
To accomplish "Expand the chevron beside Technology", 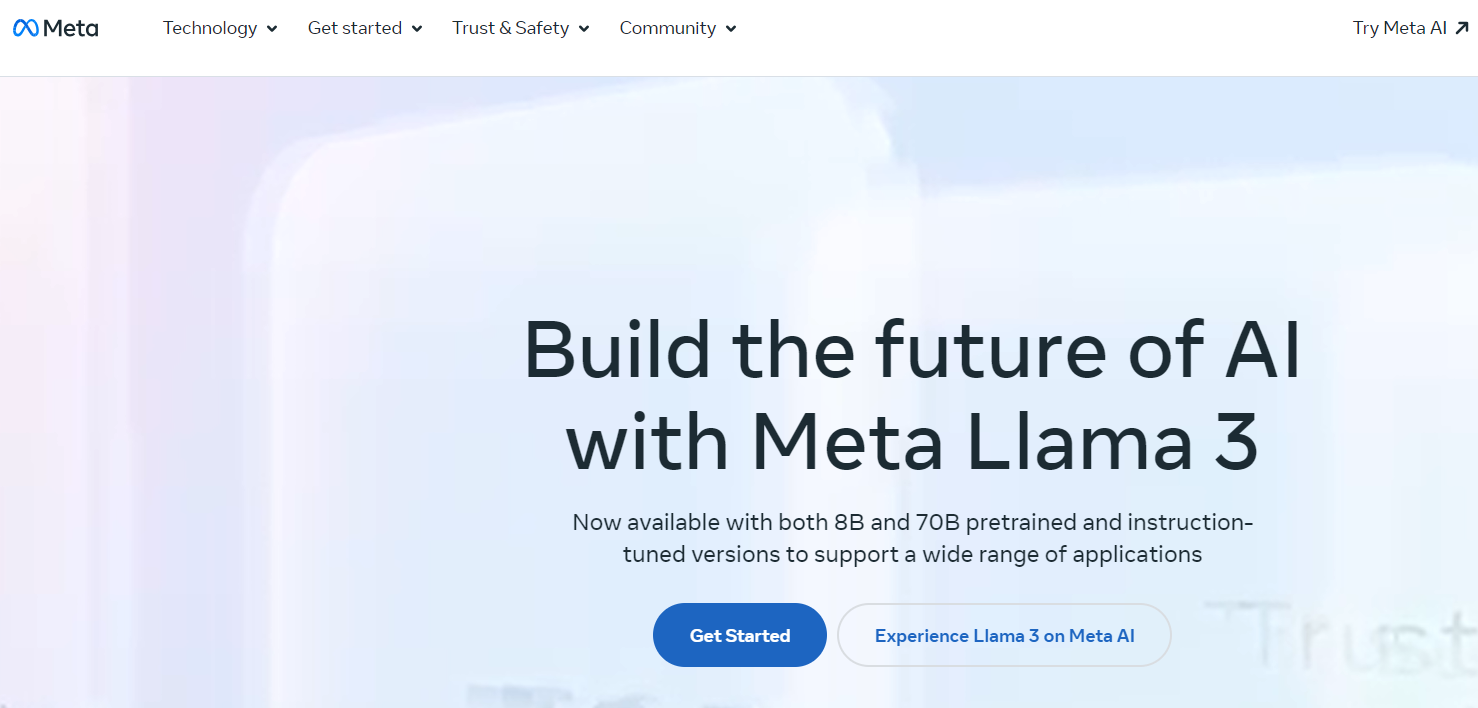I will (272, 29).
